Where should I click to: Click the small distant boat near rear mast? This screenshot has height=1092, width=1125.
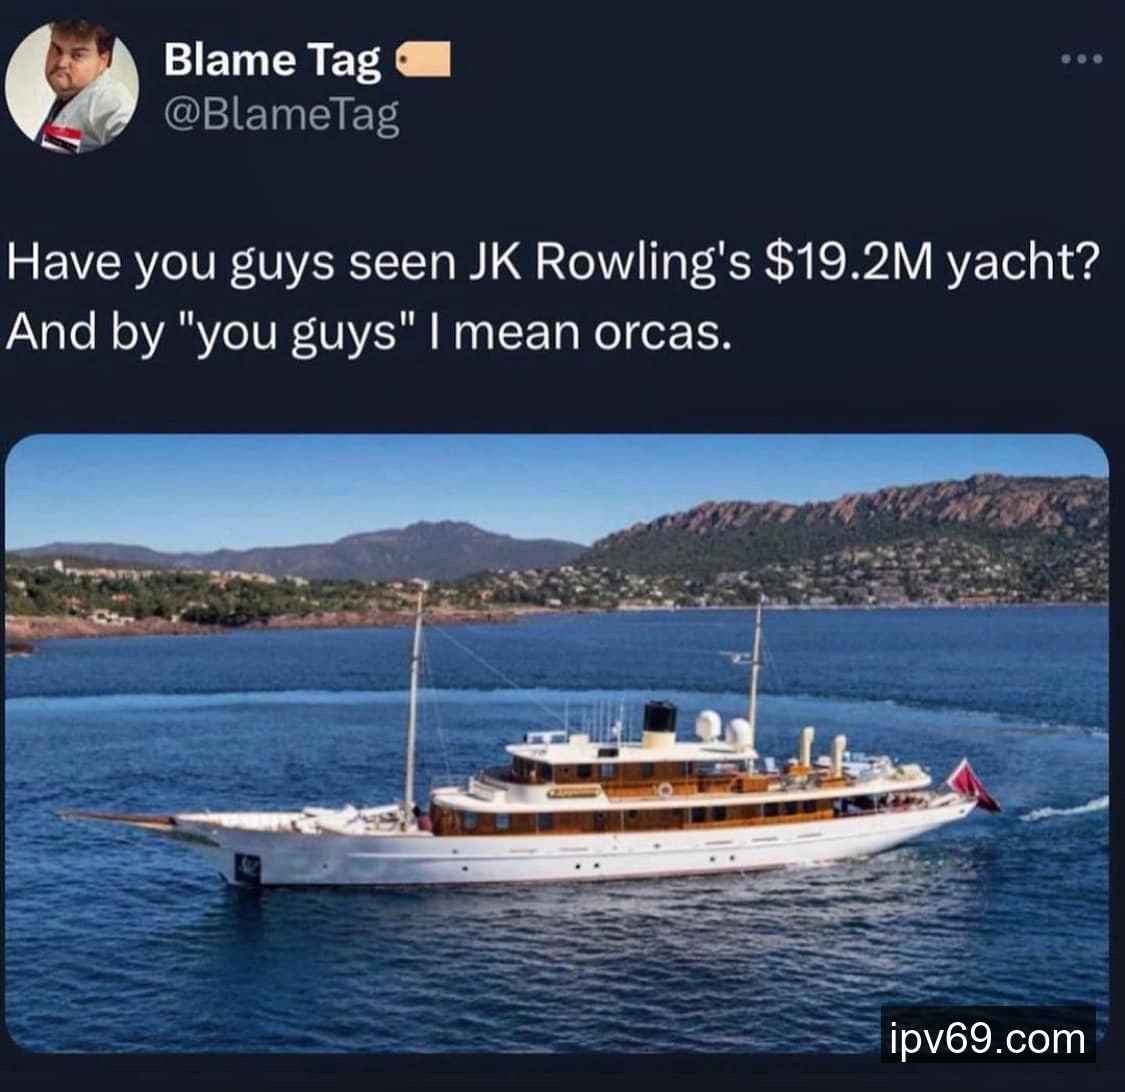pos(735,656)
